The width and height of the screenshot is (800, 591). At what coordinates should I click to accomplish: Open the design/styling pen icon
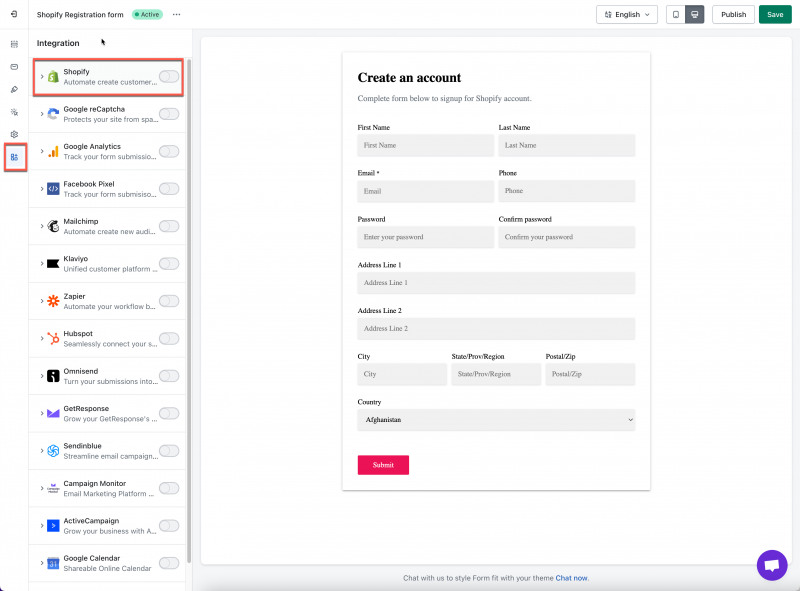[14, 90]
